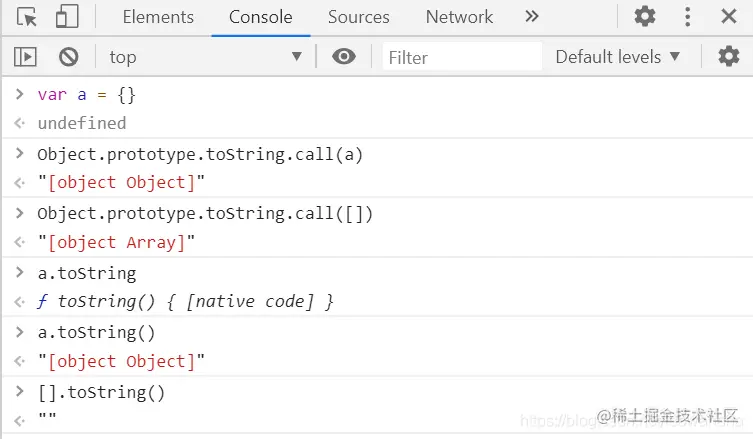Viewport: 753px width, 439px height.
Task: Open the Default levels dropdown
Action: [618, 57]
